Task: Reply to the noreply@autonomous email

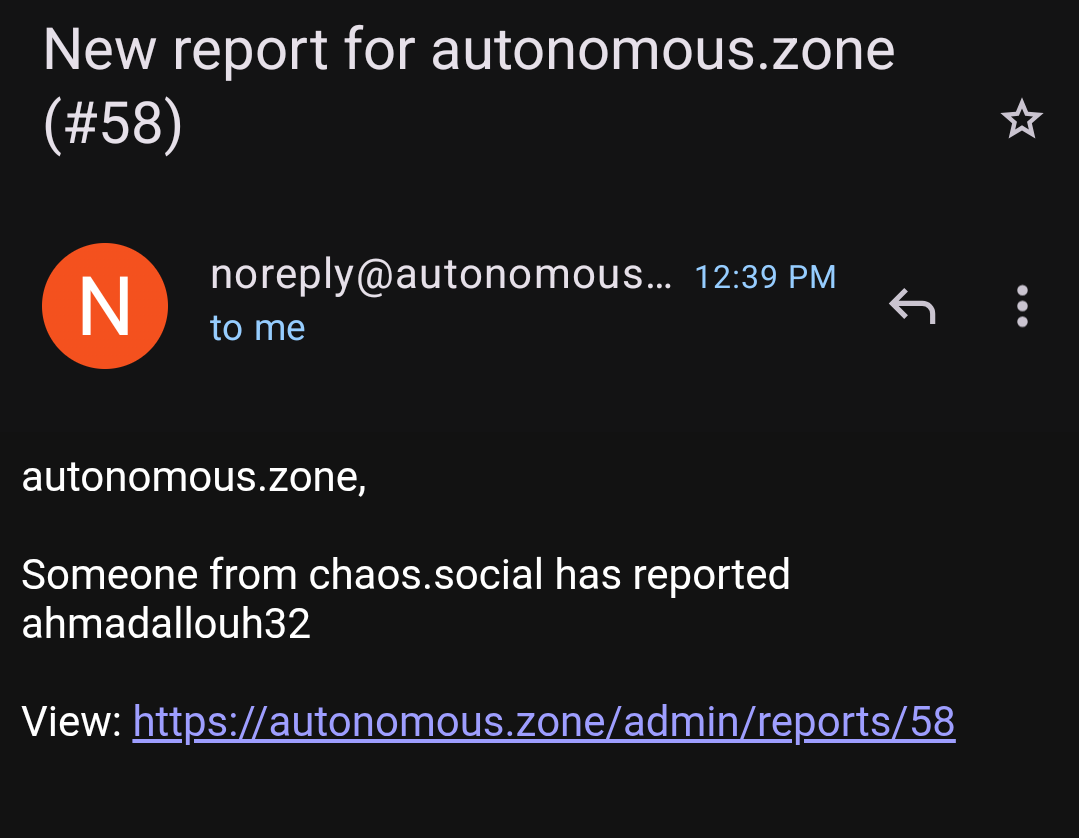Action: pyautogui.click(x=912, y=306)
